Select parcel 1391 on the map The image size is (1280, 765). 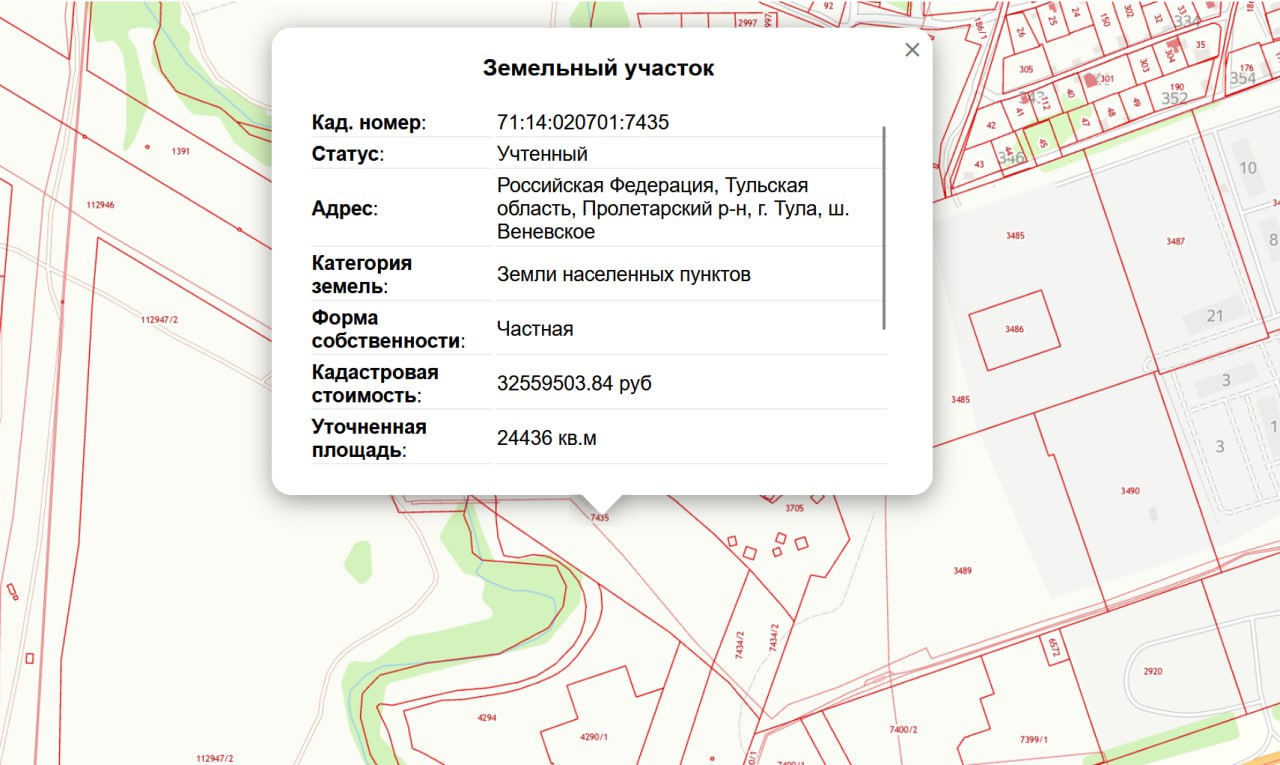[x=181, y=151]
